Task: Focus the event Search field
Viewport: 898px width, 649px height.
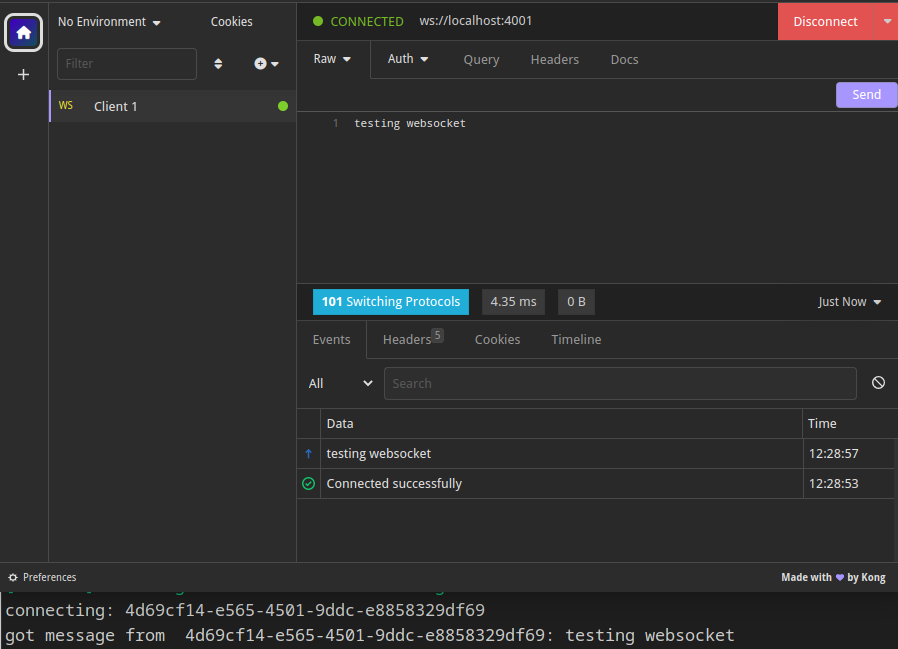Action: [620, 383]
